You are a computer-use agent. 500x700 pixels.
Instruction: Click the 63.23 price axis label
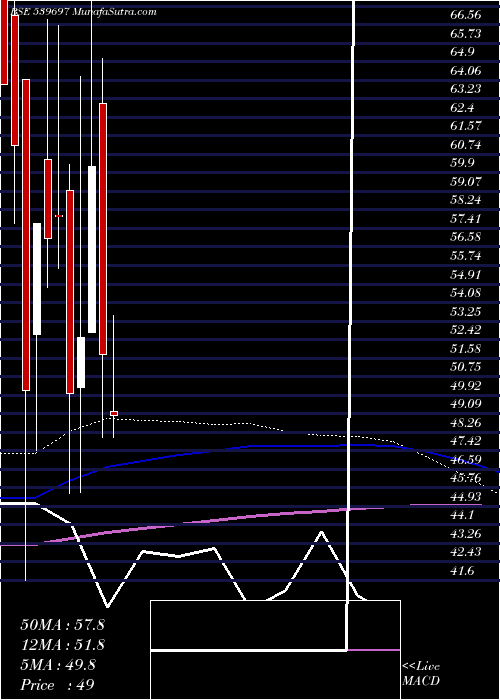(x=466, y=89)
